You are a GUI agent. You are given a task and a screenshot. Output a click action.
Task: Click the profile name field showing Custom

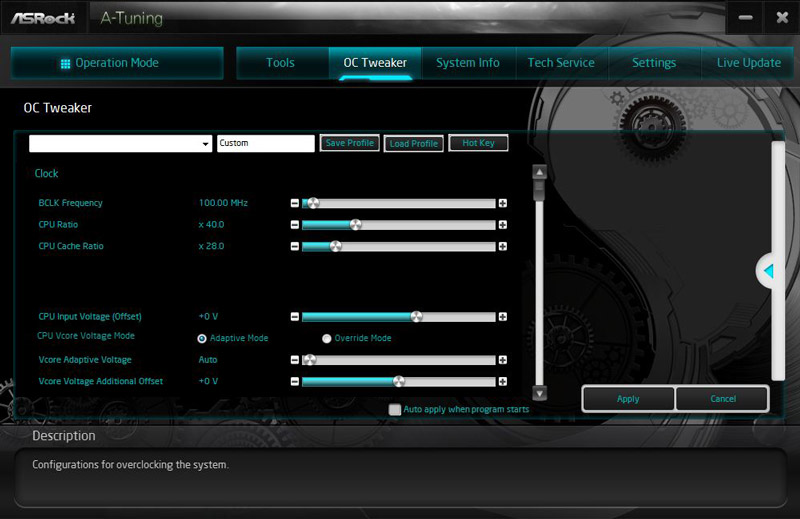tap(266, 143)
